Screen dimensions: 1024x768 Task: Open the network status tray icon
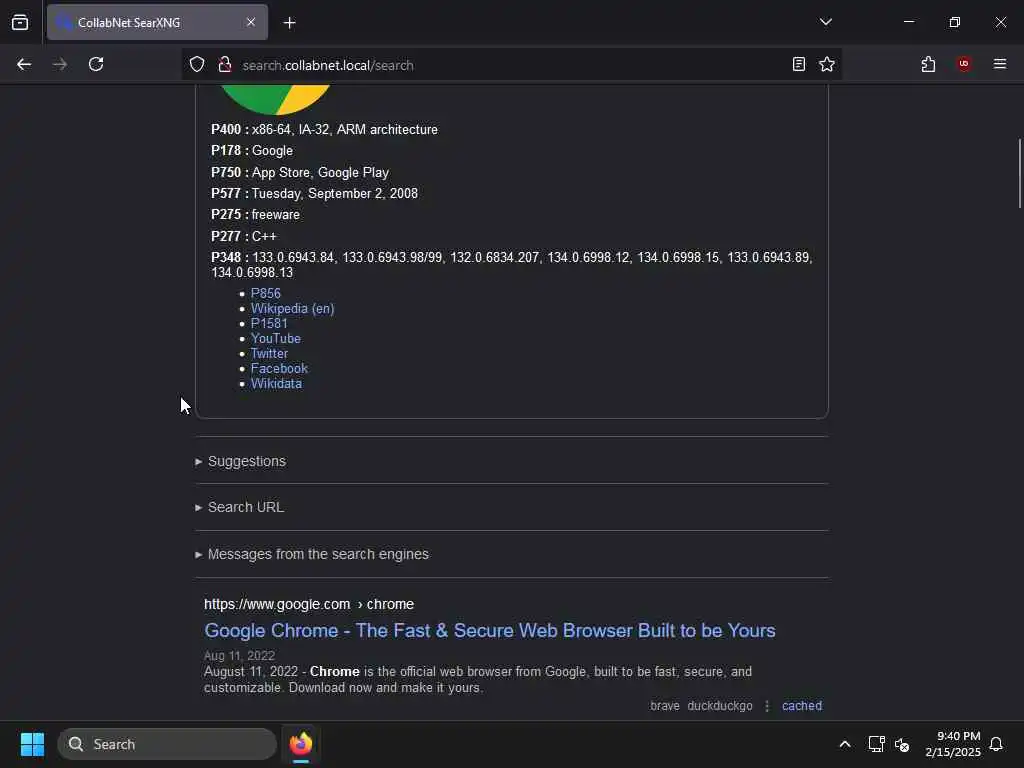876,744
